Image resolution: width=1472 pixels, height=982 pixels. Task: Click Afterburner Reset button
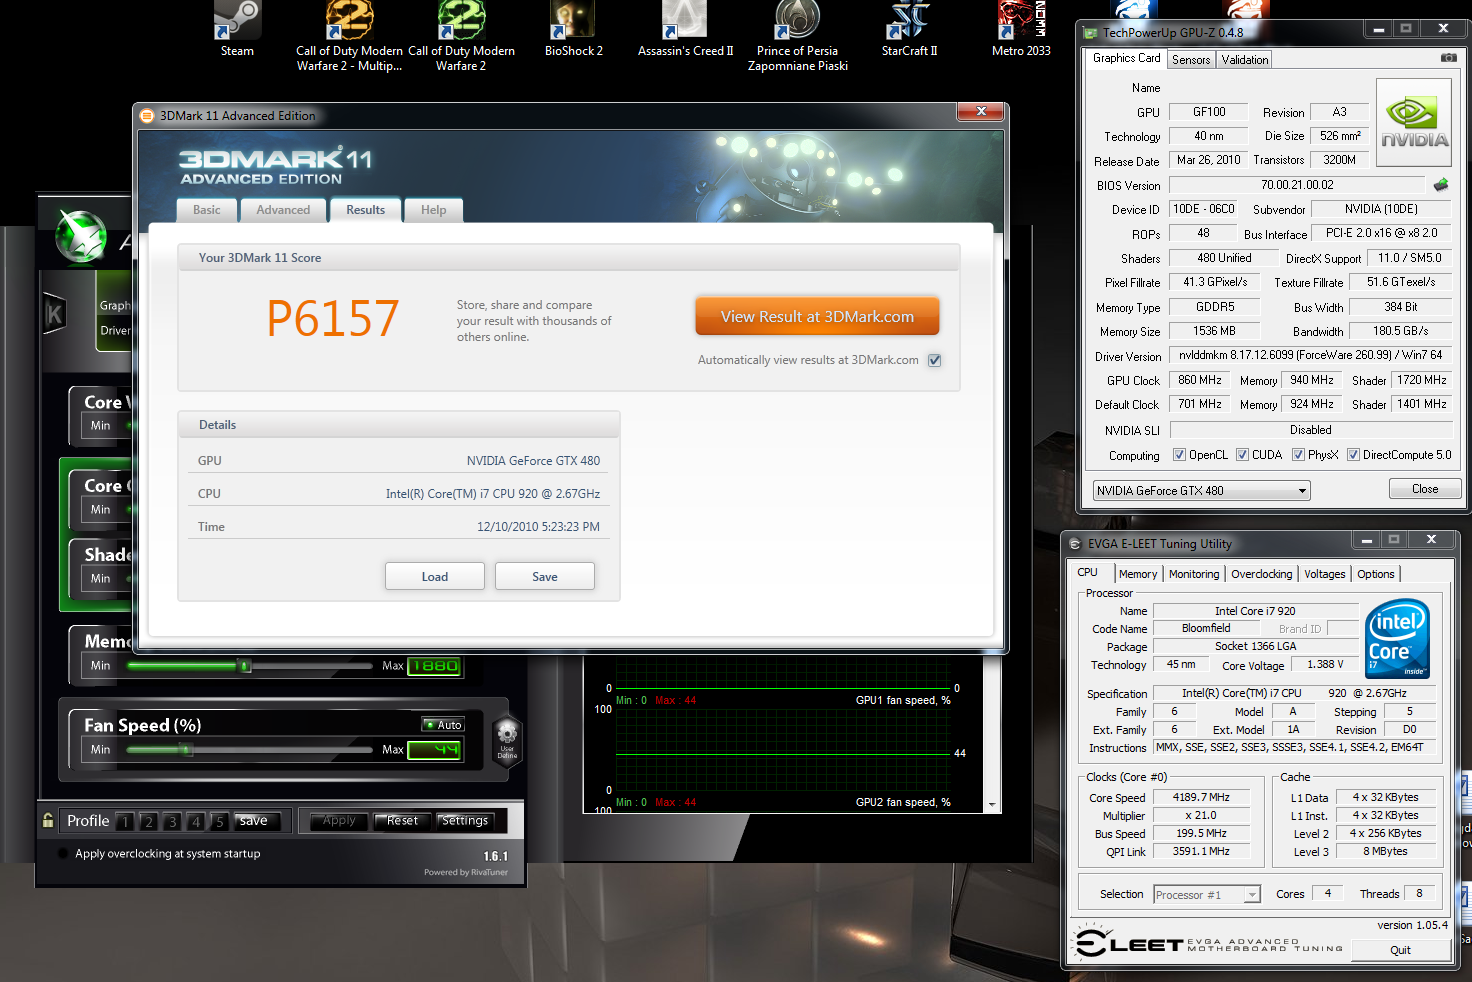(x=402, y=821)
